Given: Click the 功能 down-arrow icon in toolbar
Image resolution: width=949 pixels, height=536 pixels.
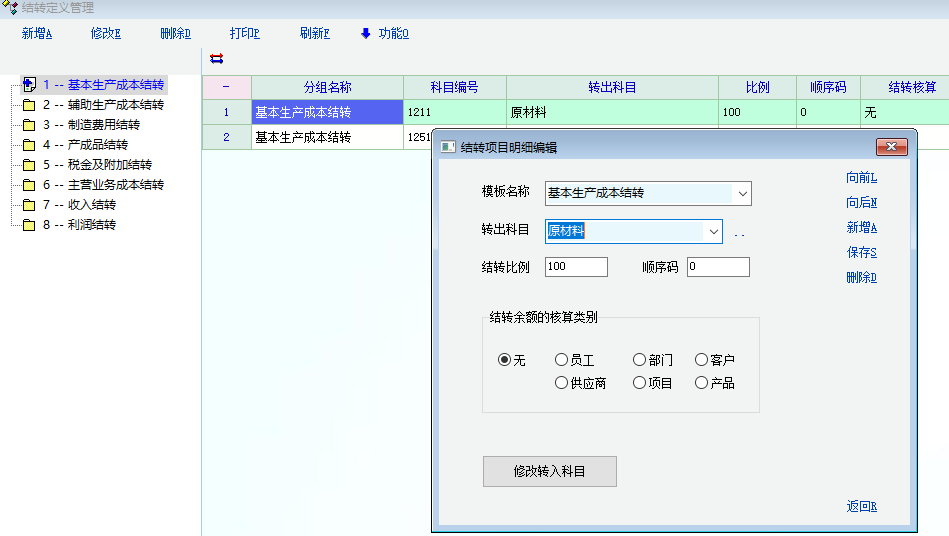Looking at the screenshot, I should coord(366,33).
